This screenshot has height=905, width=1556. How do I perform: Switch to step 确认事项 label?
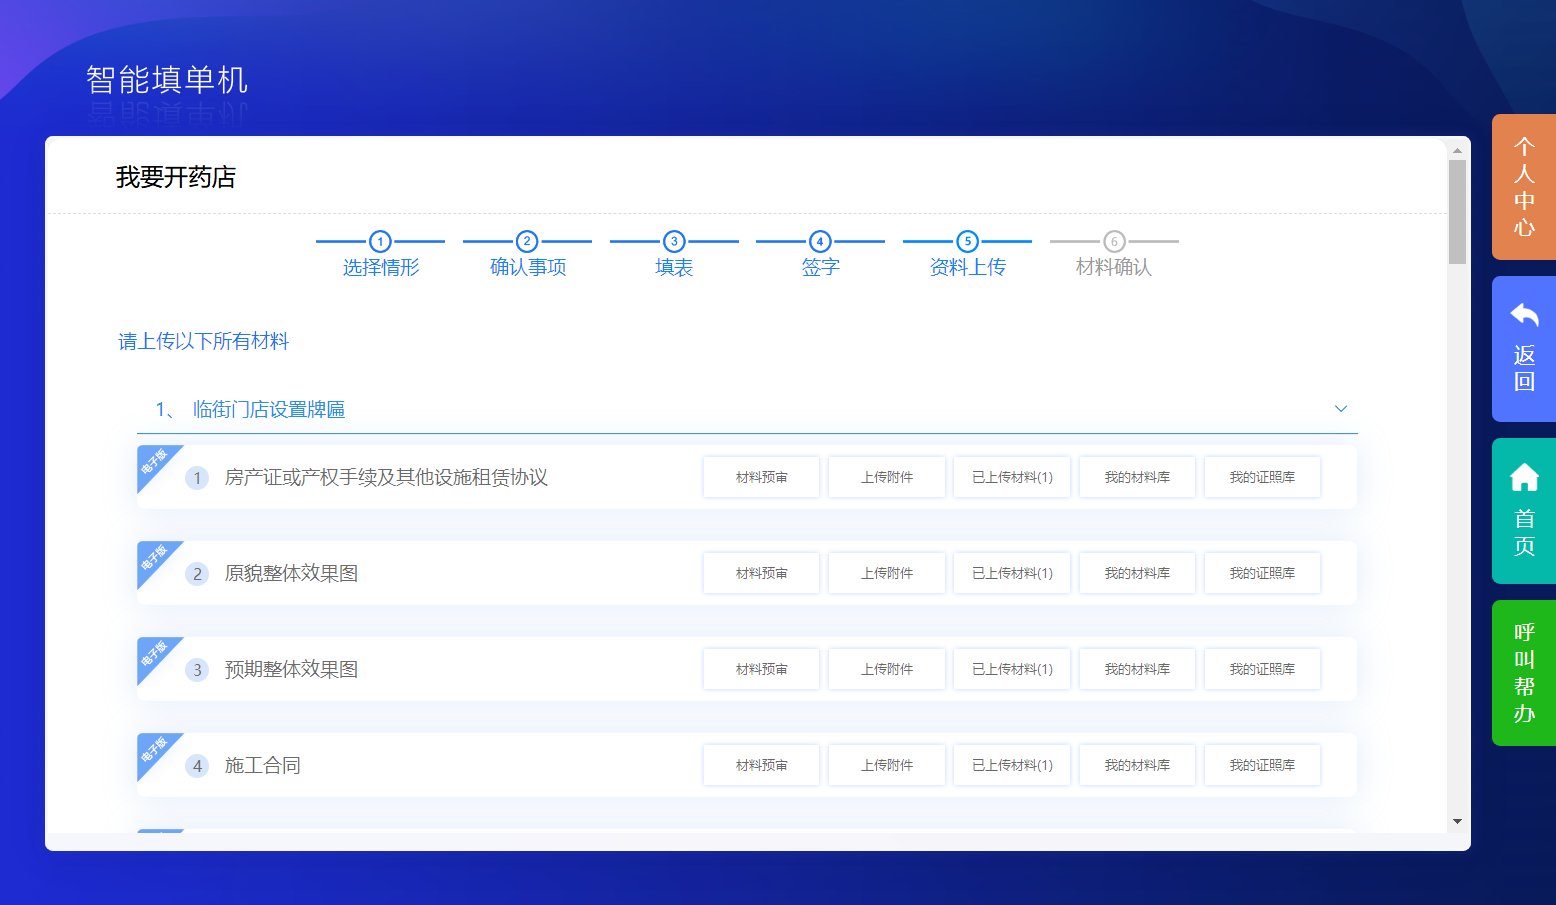click(527, 267)
